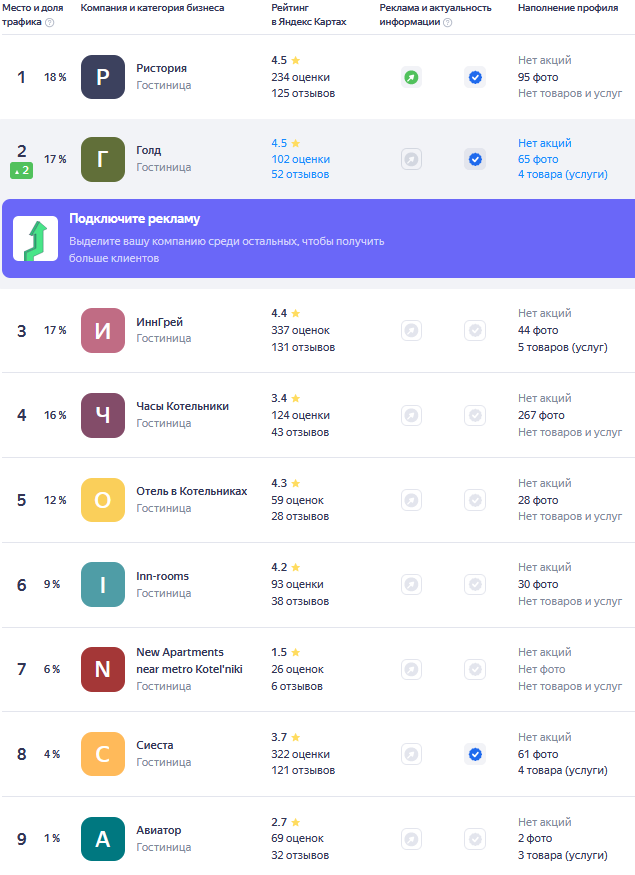Click '337 оценок' for ИннГрей
This screenshot has width=635, height=875.
point(300,330)
